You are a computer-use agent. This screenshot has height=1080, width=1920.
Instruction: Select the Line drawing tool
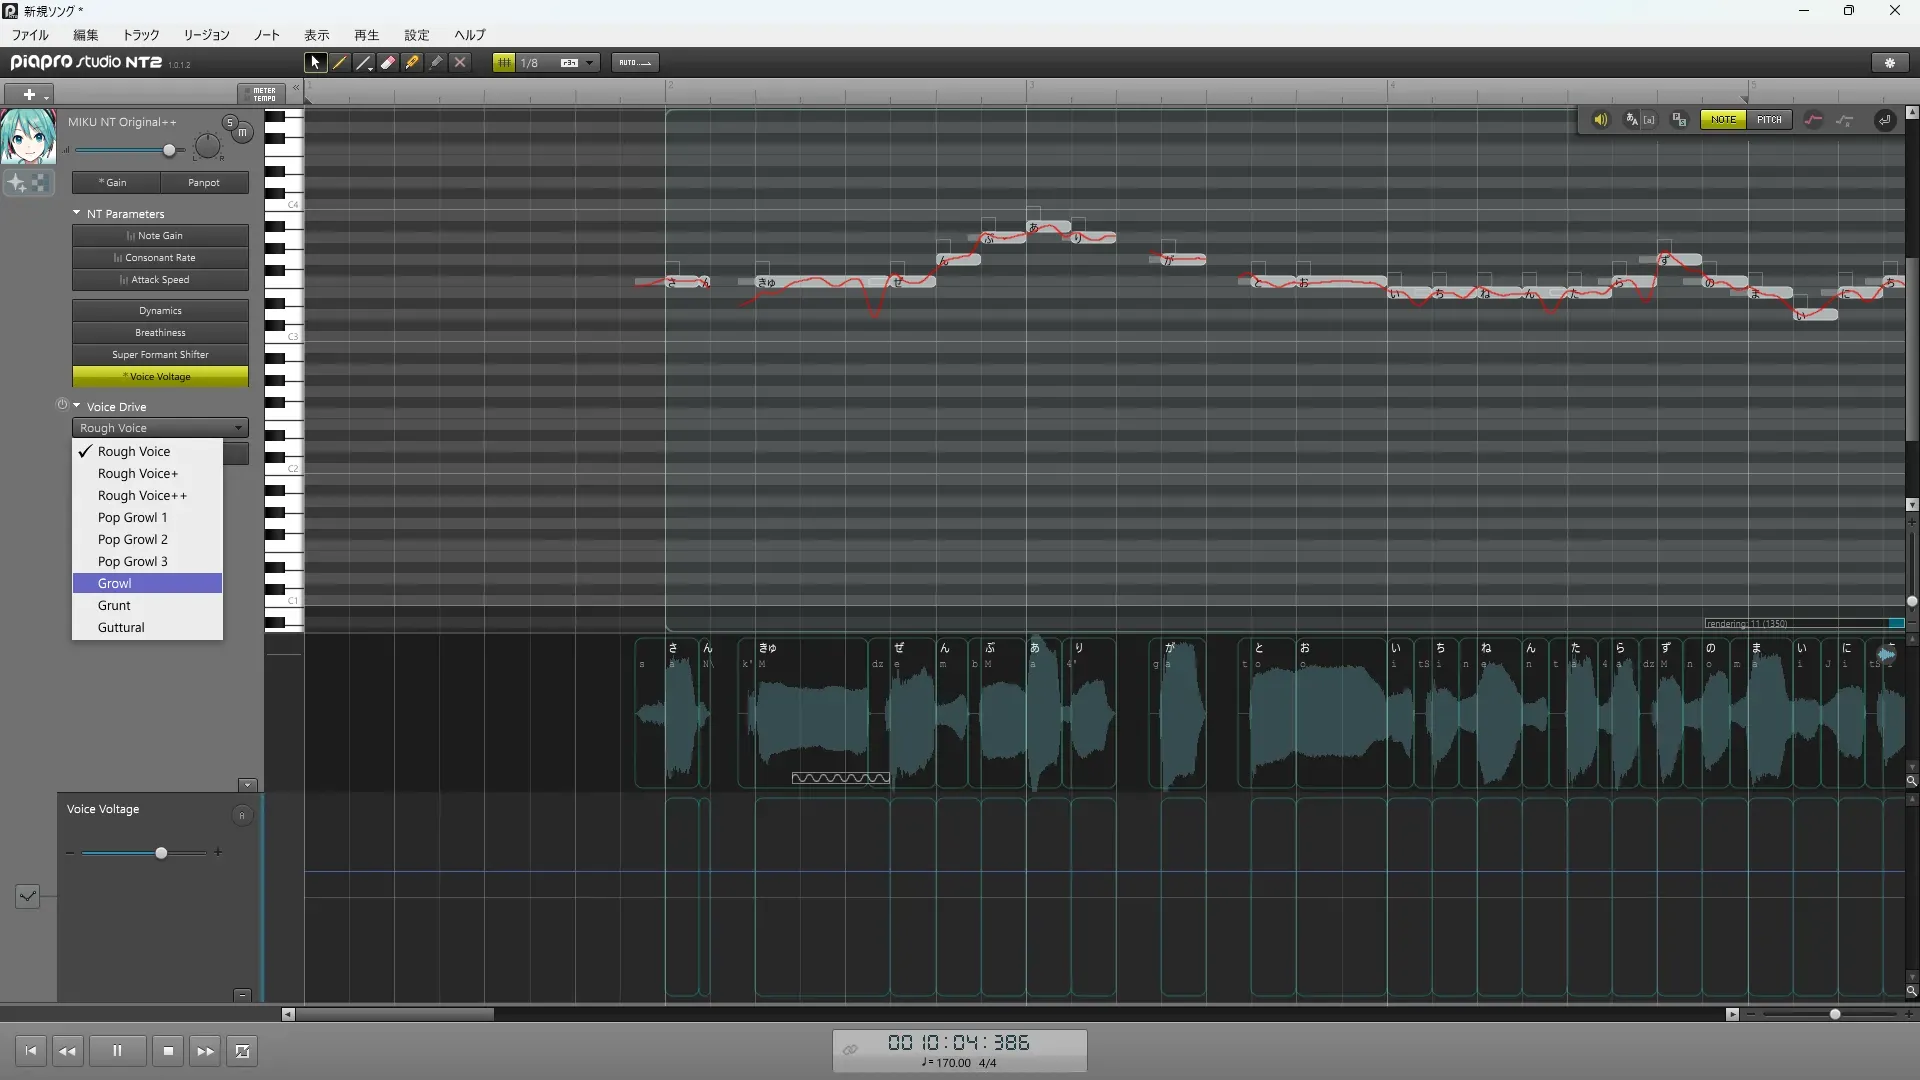[x=364, y=62]
